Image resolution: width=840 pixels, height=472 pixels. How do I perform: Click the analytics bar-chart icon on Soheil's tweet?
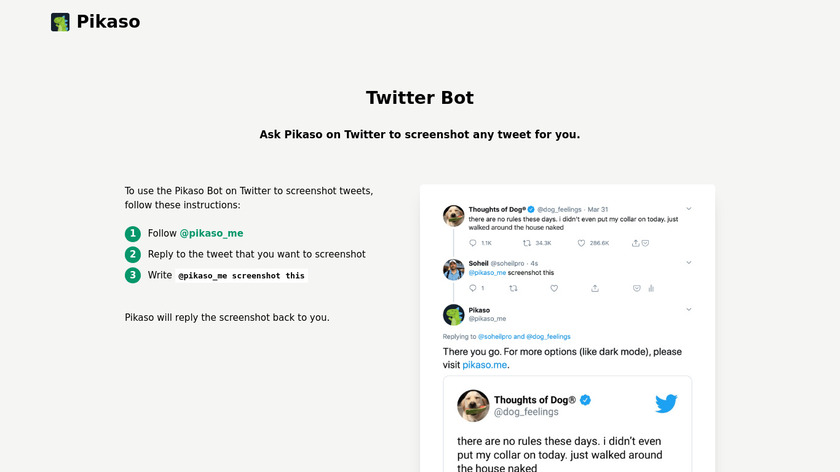pos(651,288)
